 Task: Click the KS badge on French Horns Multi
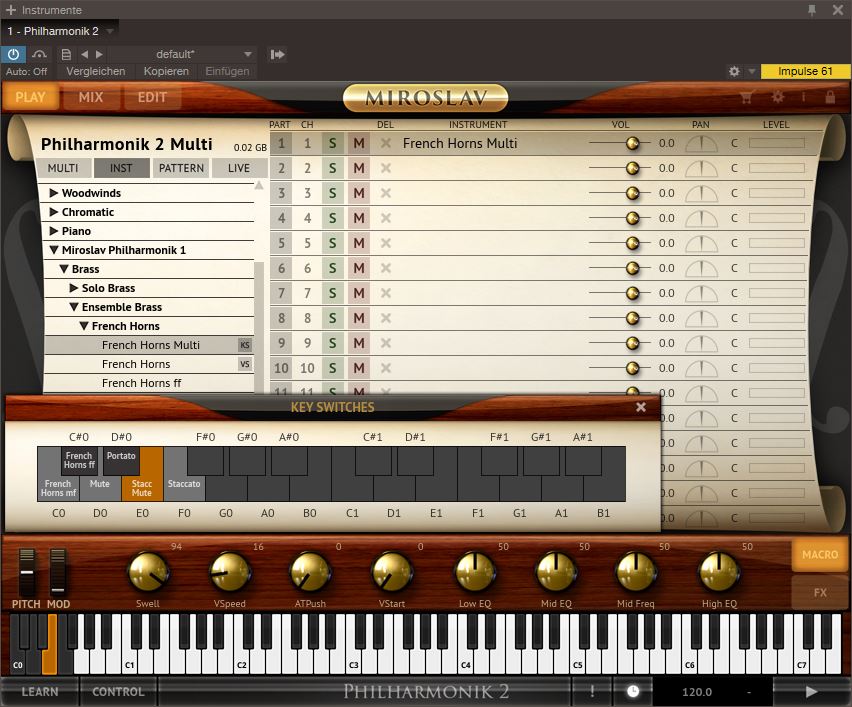[245, 345]
